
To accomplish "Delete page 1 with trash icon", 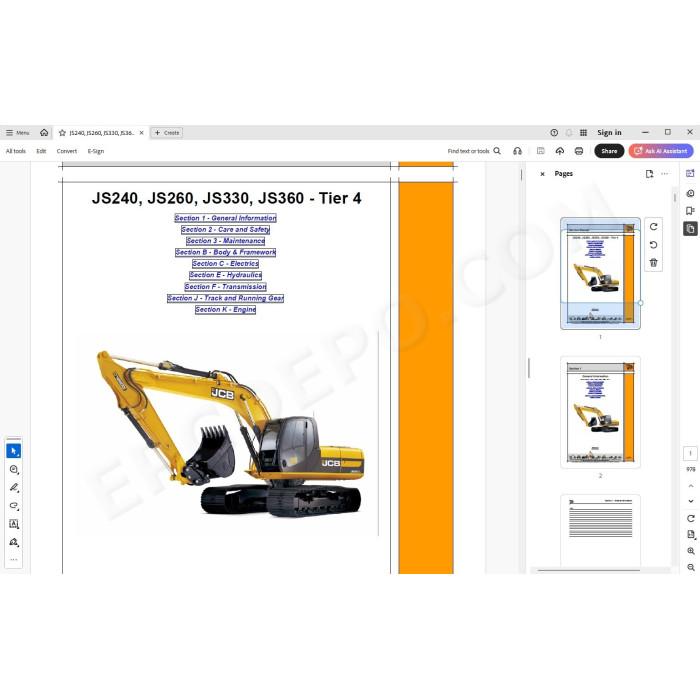I will 654,262.
